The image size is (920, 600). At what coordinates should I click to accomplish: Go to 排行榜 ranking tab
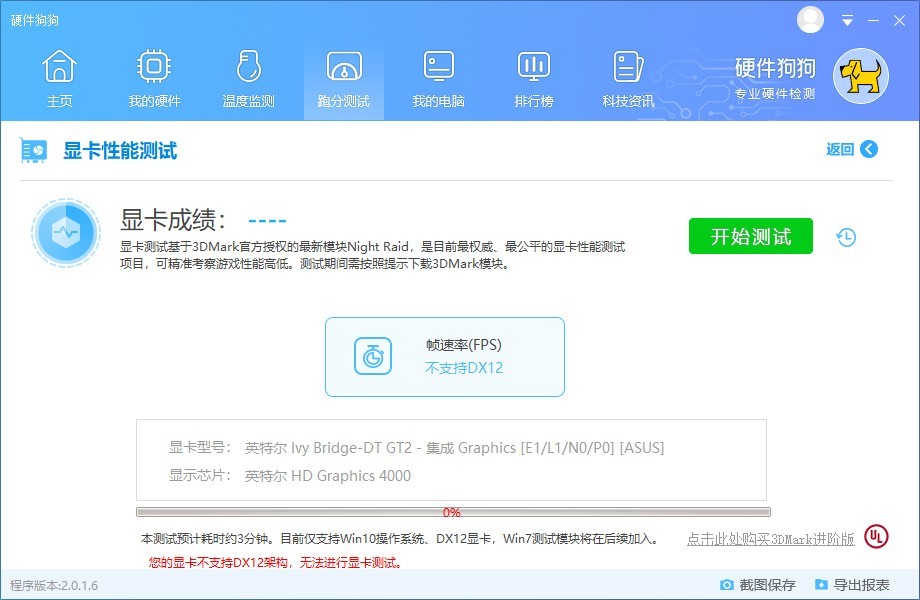point(534,79)
